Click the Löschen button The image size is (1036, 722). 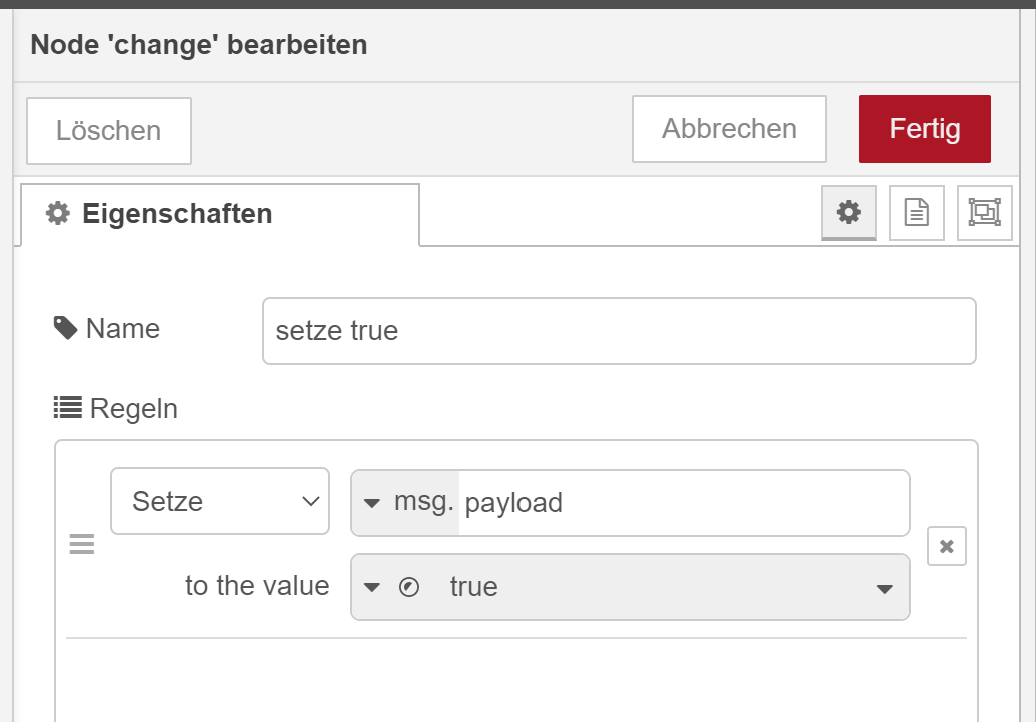coord(108,130)
